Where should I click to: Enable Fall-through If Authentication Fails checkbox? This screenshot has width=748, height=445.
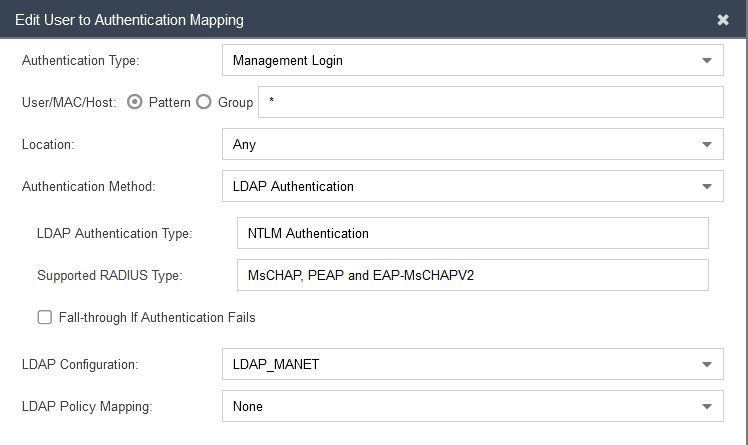(x=44, y=317)
